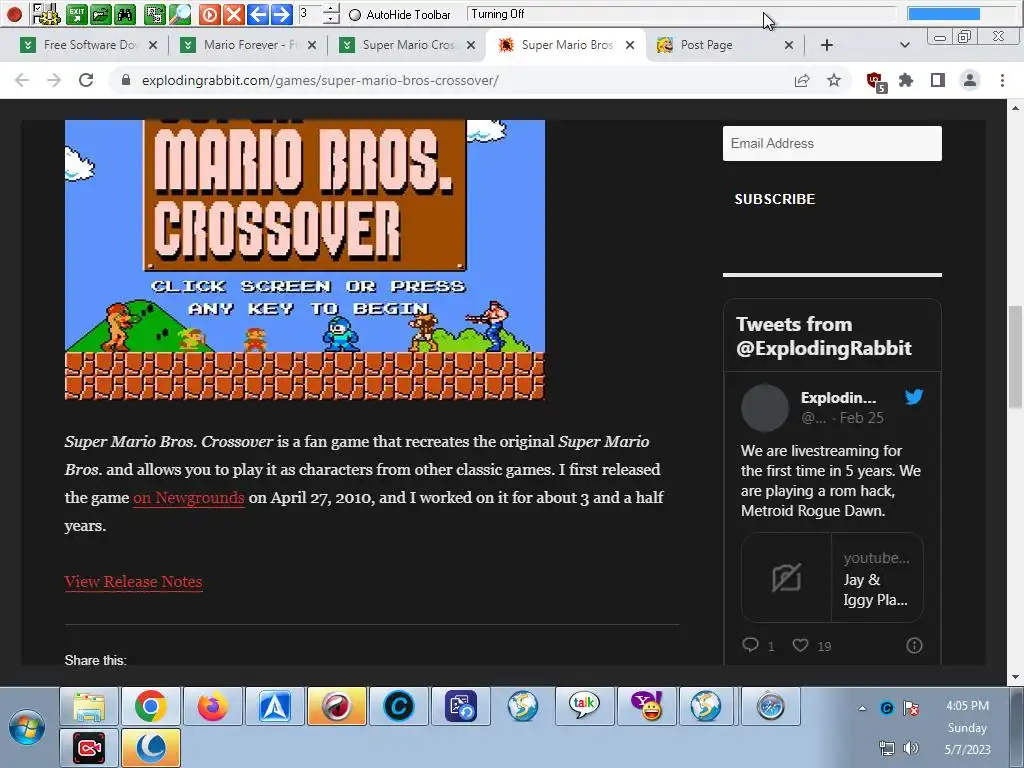Viewport: 1024px width, 768px height.
Task: Open Chrome three-dot menu
Action: (1002, 80)
